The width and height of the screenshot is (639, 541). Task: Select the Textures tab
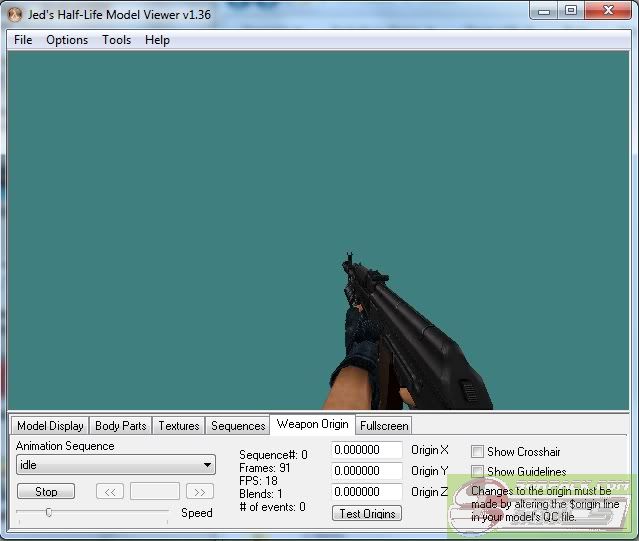pos(179,426)
